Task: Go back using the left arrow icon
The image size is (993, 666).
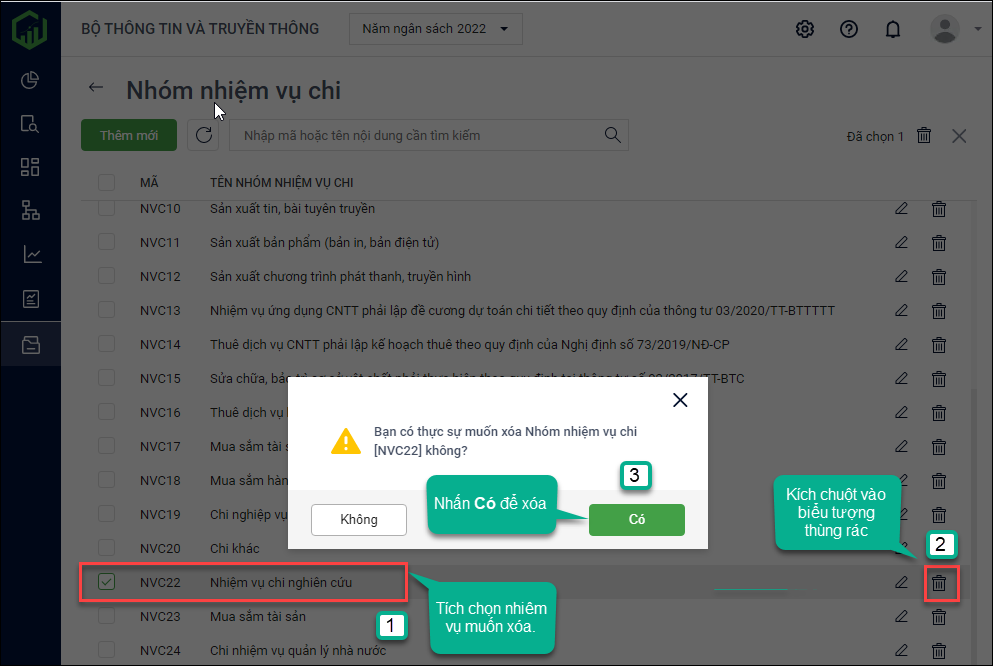Action: click(x=96, y=88)
